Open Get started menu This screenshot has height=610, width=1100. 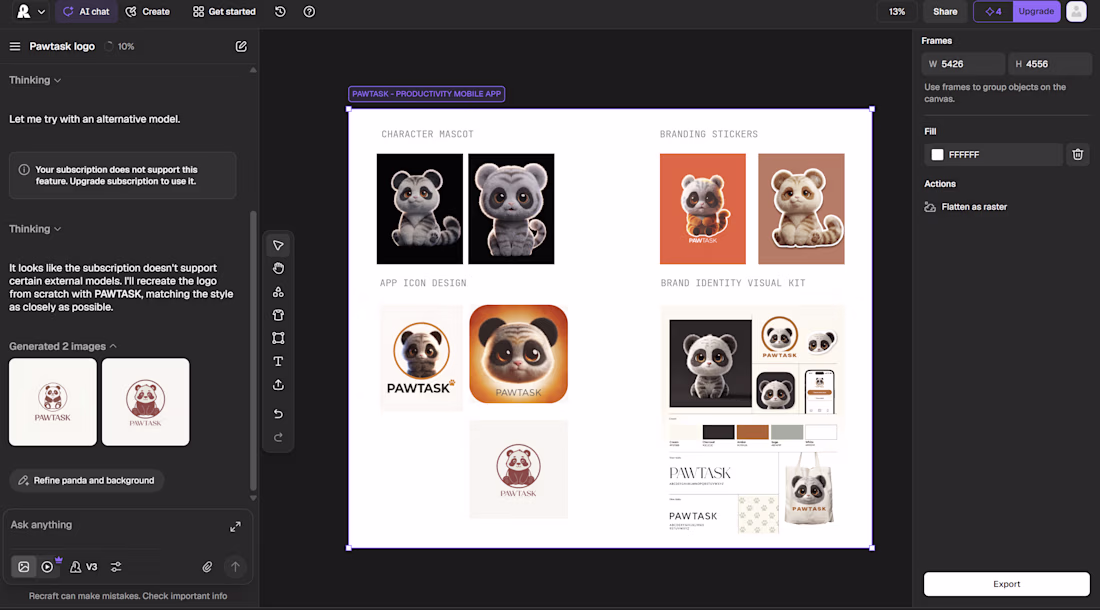[224, 11]
